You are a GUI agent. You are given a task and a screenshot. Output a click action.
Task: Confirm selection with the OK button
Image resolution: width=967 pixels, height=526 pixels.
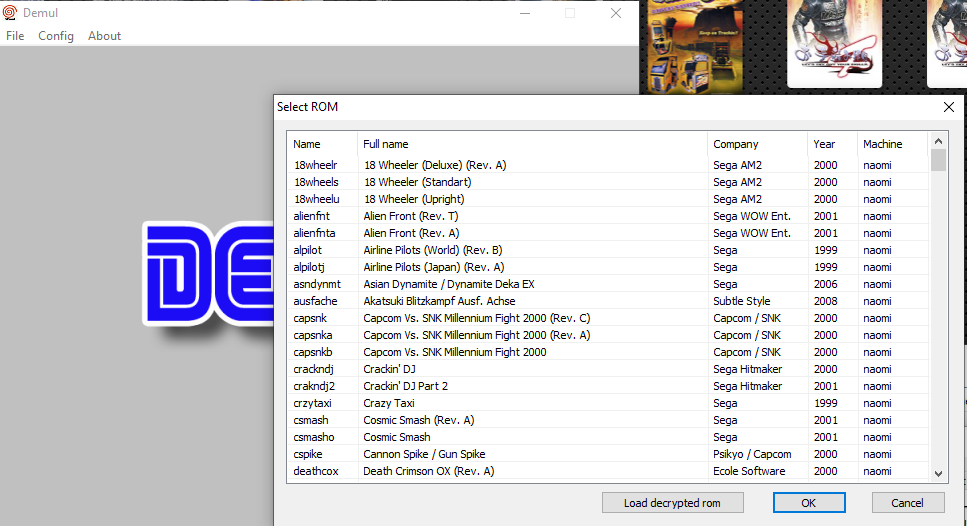click(809, 503)
